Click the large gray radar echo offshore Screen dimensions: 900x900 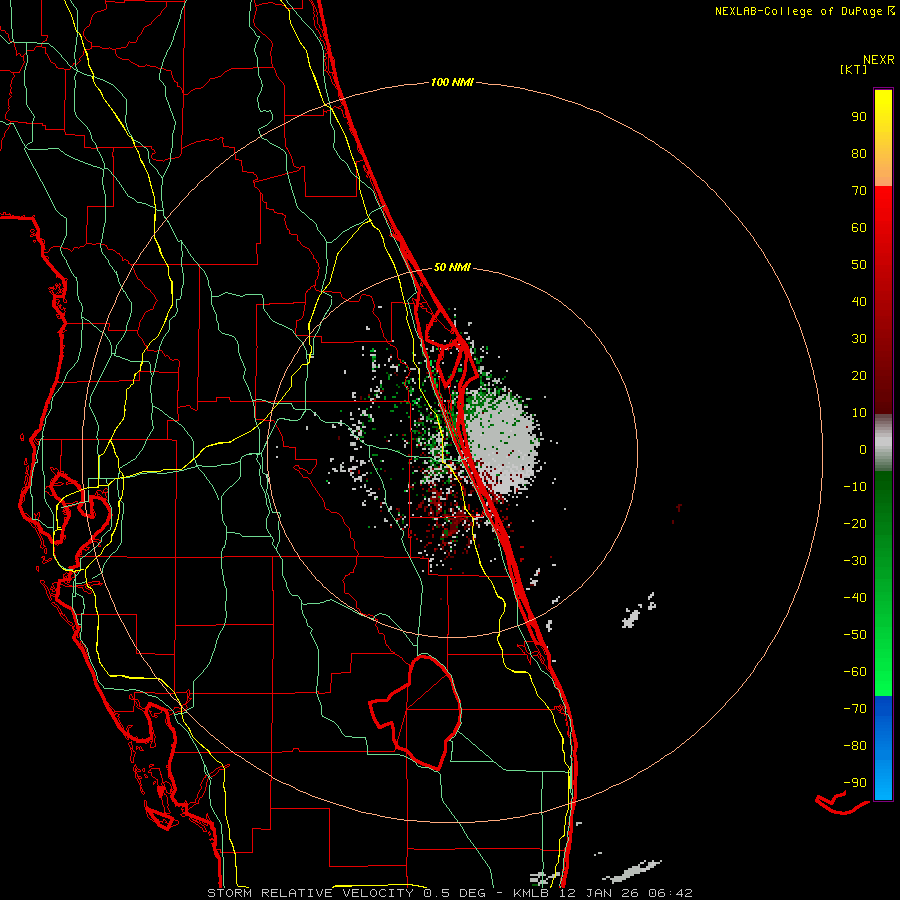pos(501,442)
